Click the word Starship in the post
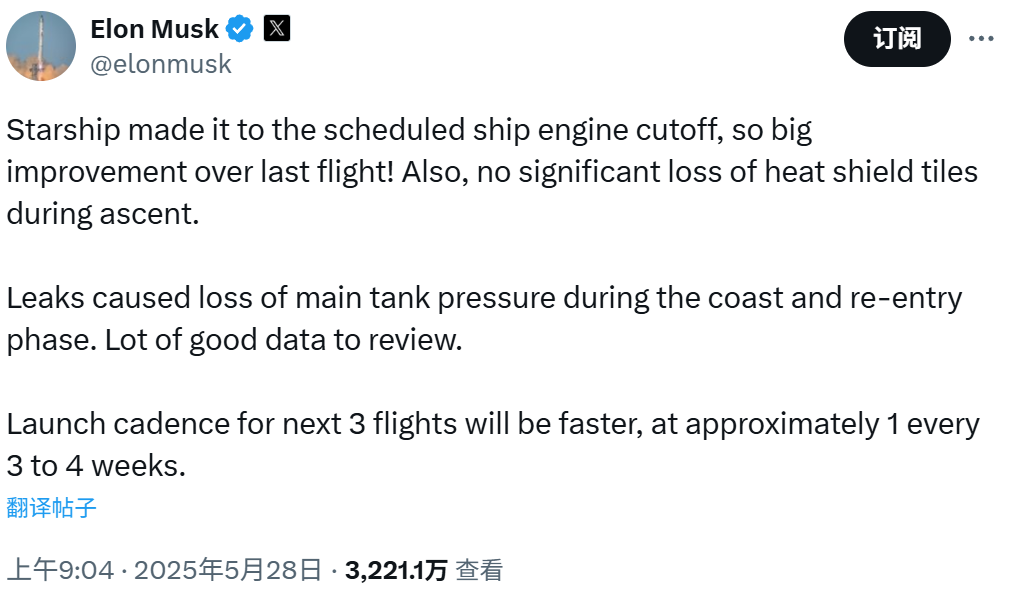Viewport: 1012px width, 609px height. tap(63, 130)
